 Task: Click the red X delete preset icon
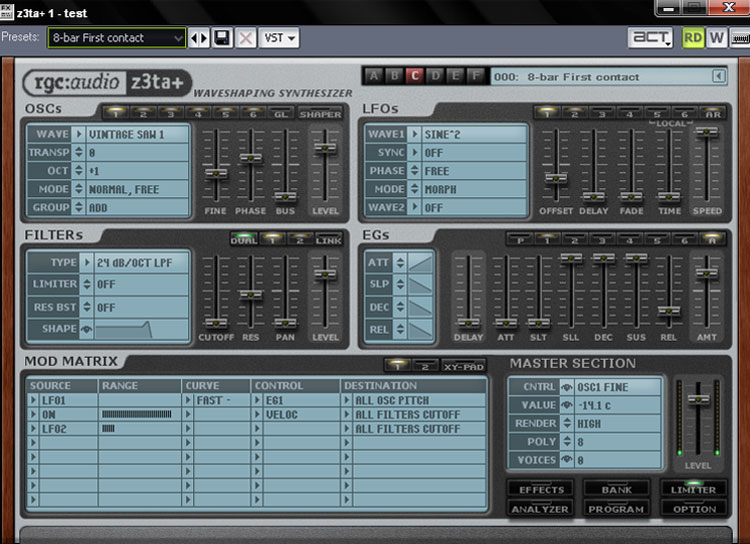(245, 38)
